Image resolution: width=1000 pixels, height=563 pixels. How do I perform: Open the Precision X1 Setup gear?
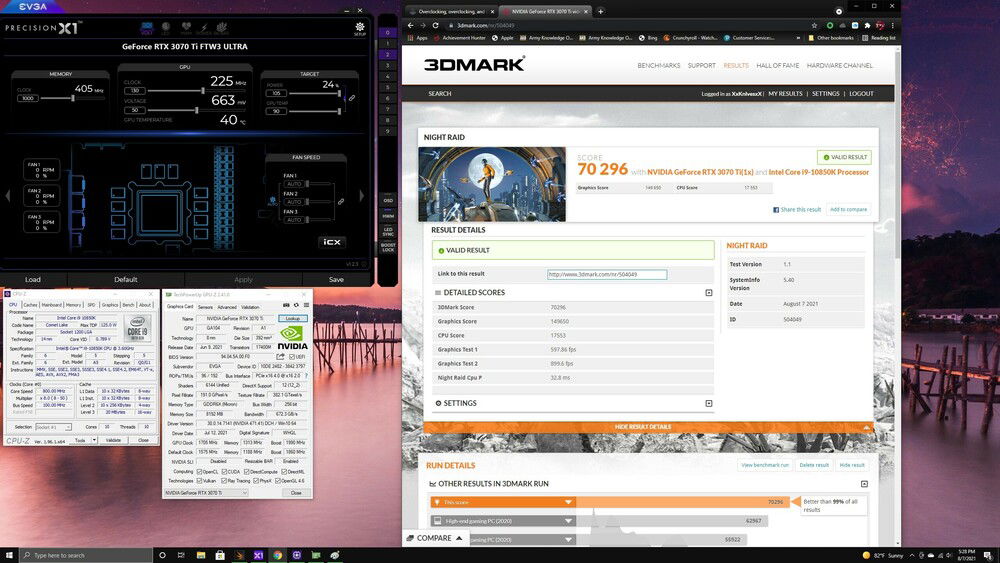point(359,28)
